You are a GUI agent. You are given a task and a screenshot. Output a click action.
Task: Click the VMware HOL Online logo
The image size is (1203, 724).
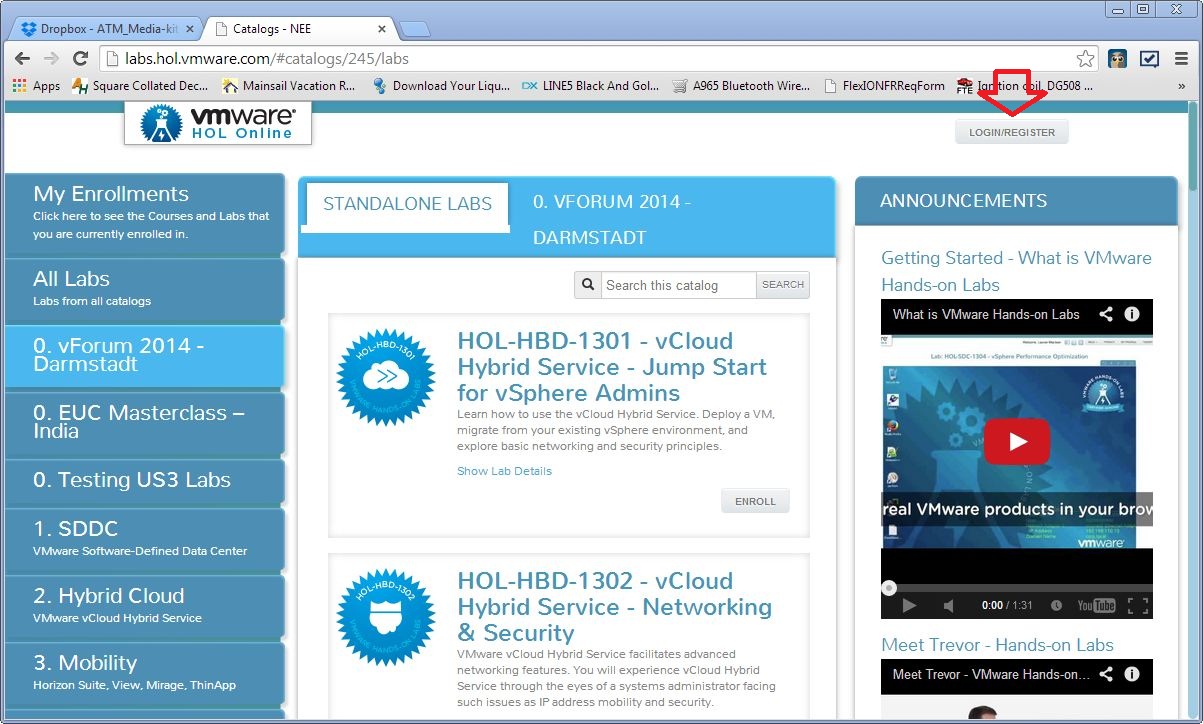(x=216, y=123)
